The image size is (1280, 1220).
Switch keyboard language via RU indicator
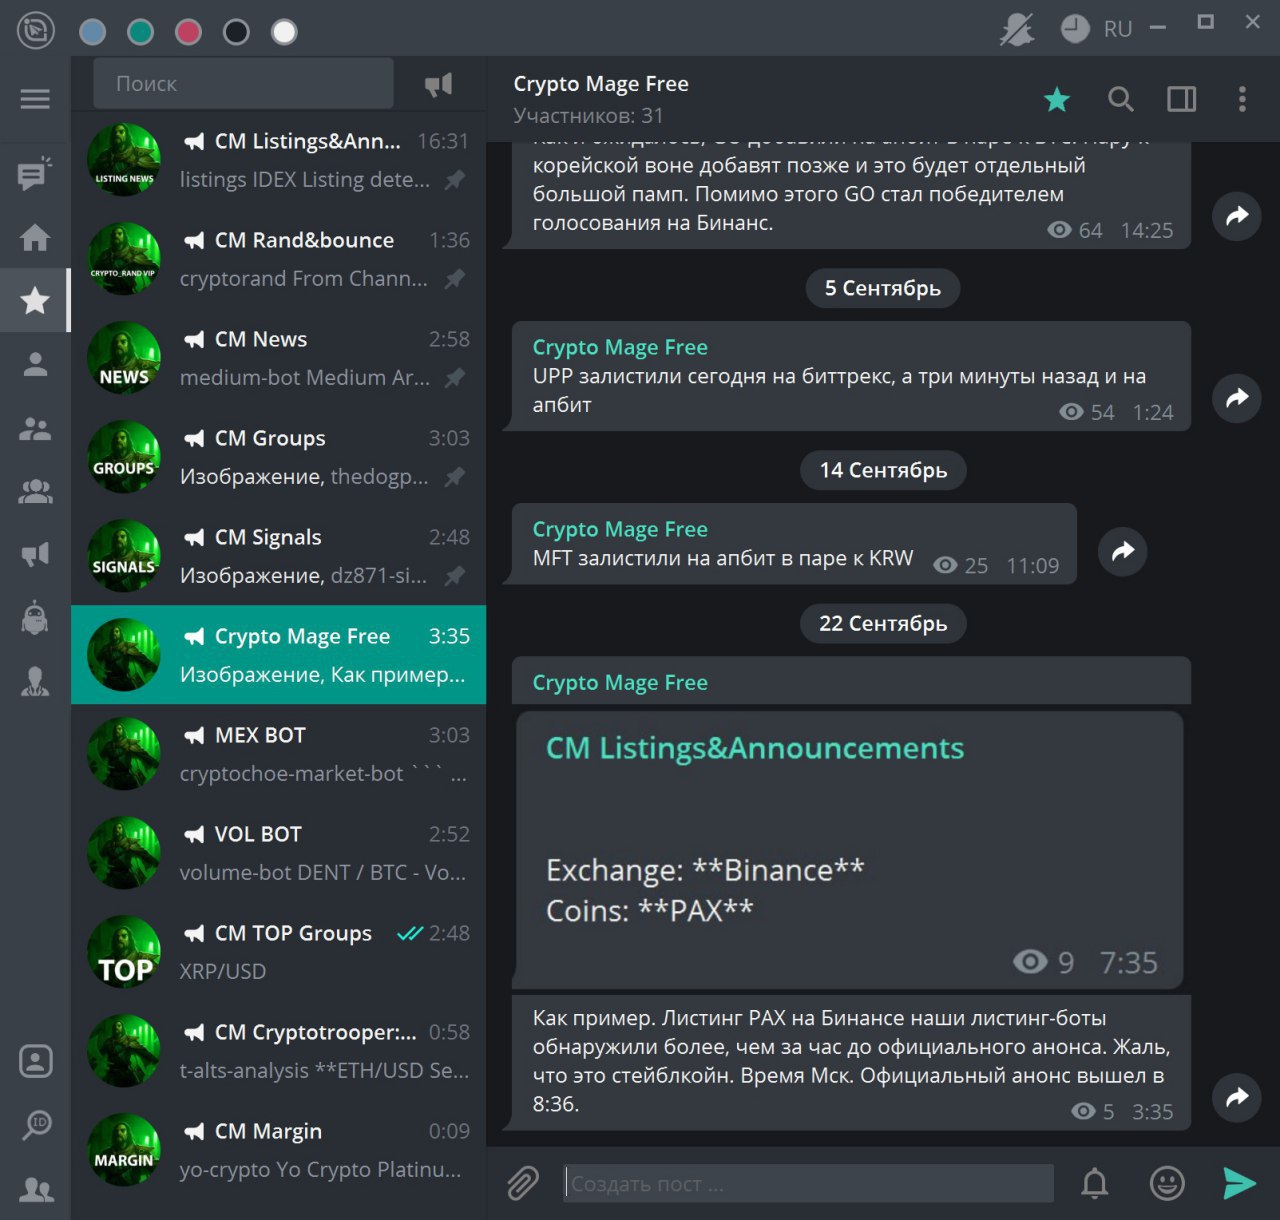pos(1118,29)
